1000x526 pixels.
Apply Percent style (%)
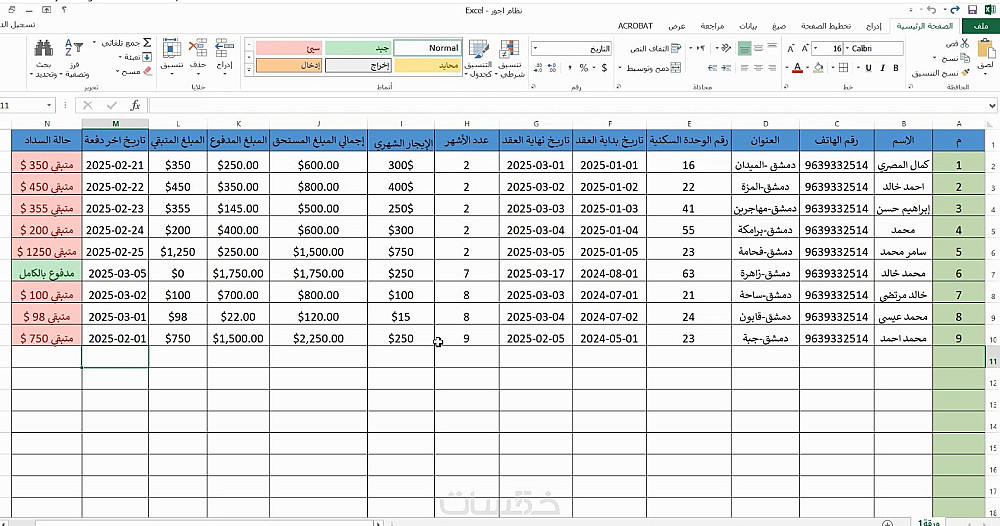[584, 68]
